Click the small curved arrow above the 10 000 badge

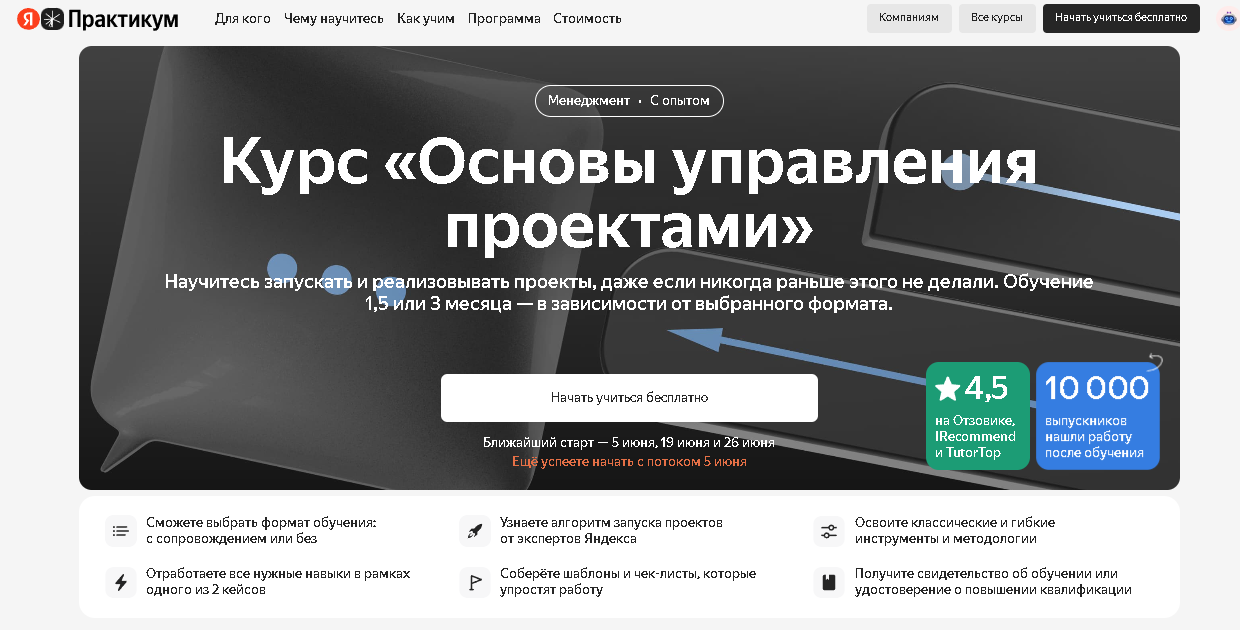[1156, 360]
